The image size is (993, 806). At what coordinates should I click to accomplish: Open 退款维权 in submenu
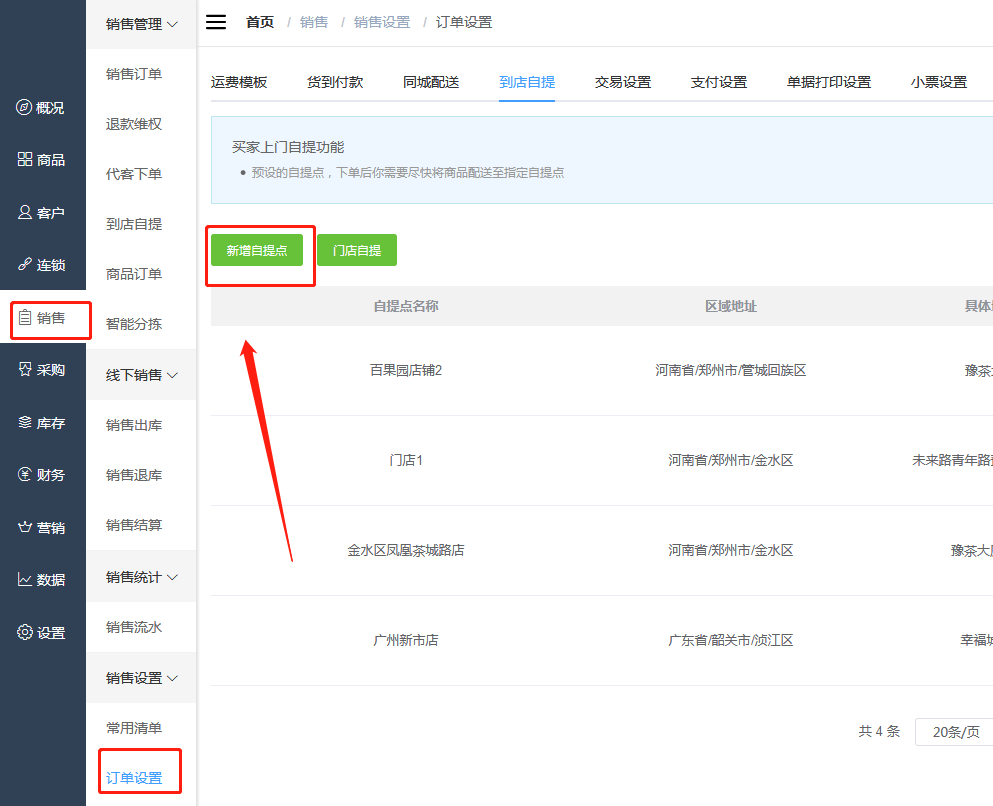[134, 124]
